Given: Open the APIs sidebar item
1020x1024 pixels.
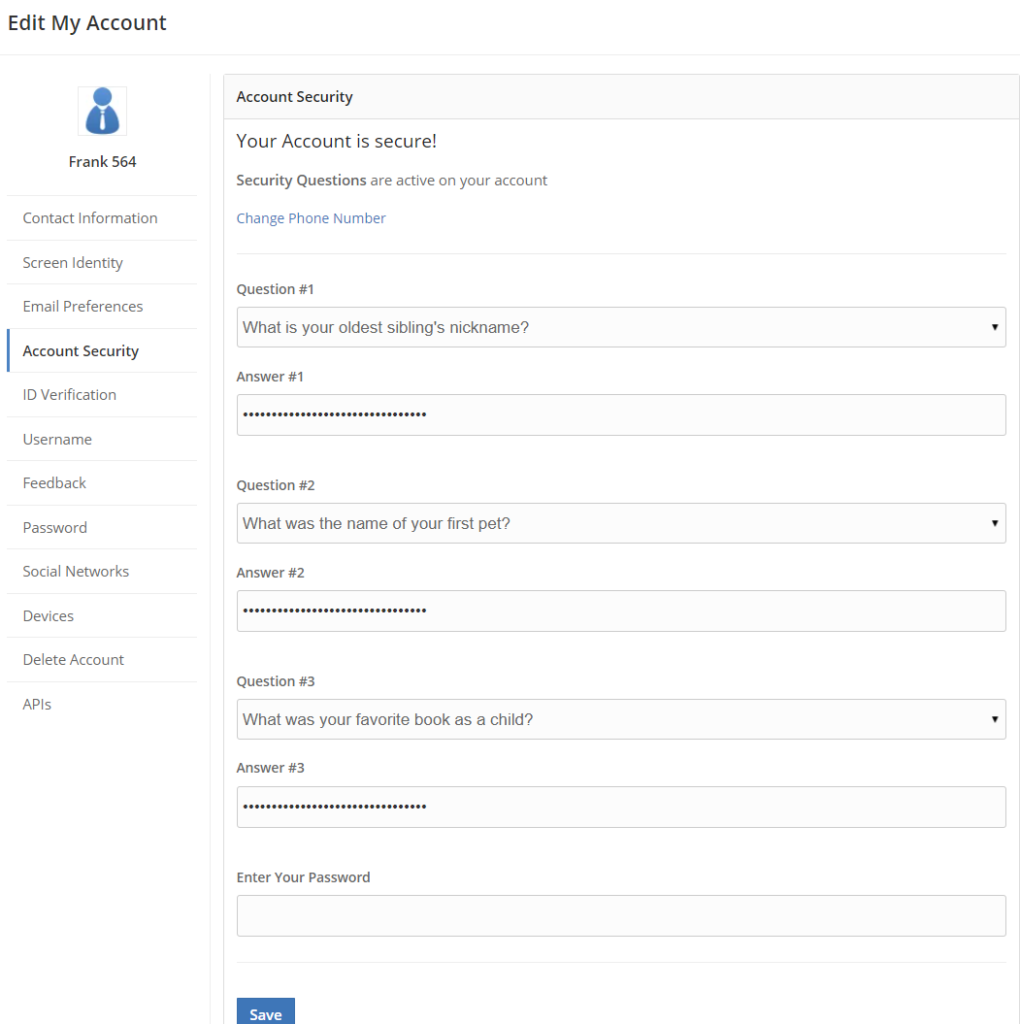Looking at the screenshot, I should coord(37,704).
